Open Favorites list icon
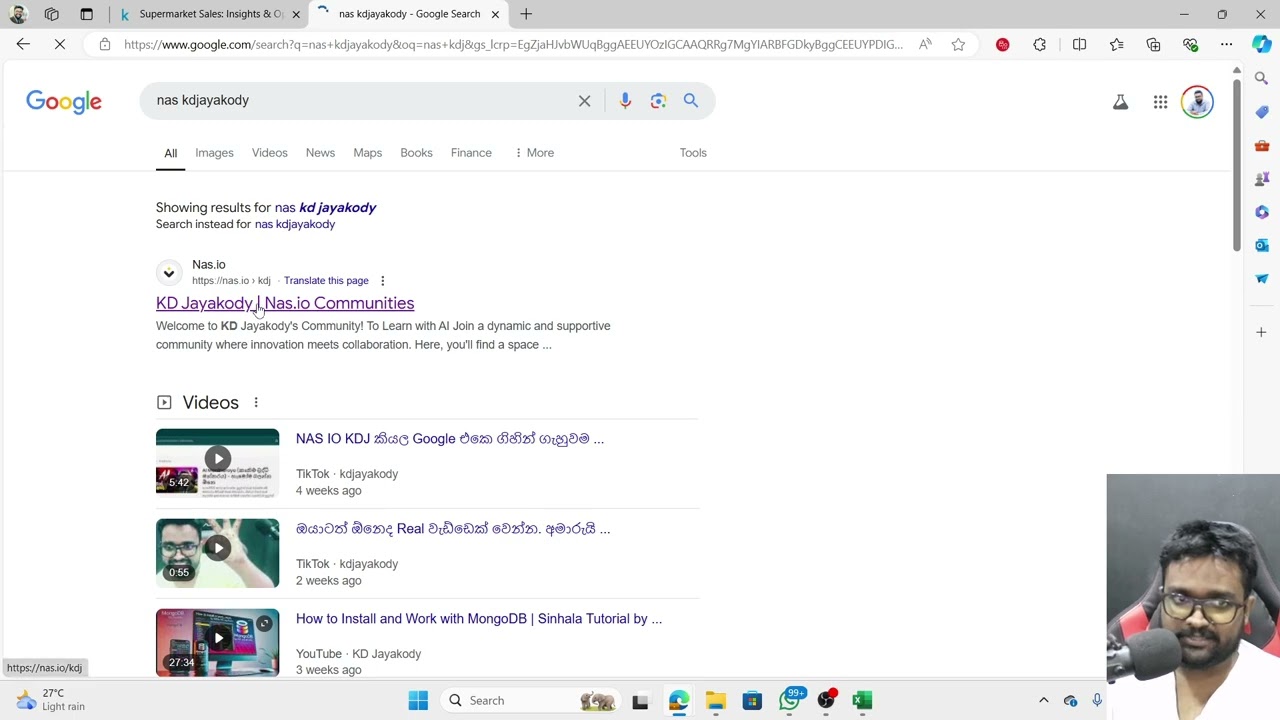Image resolution: width=1280 pixels, height=720 pixels. click(x=1116, y=44)
